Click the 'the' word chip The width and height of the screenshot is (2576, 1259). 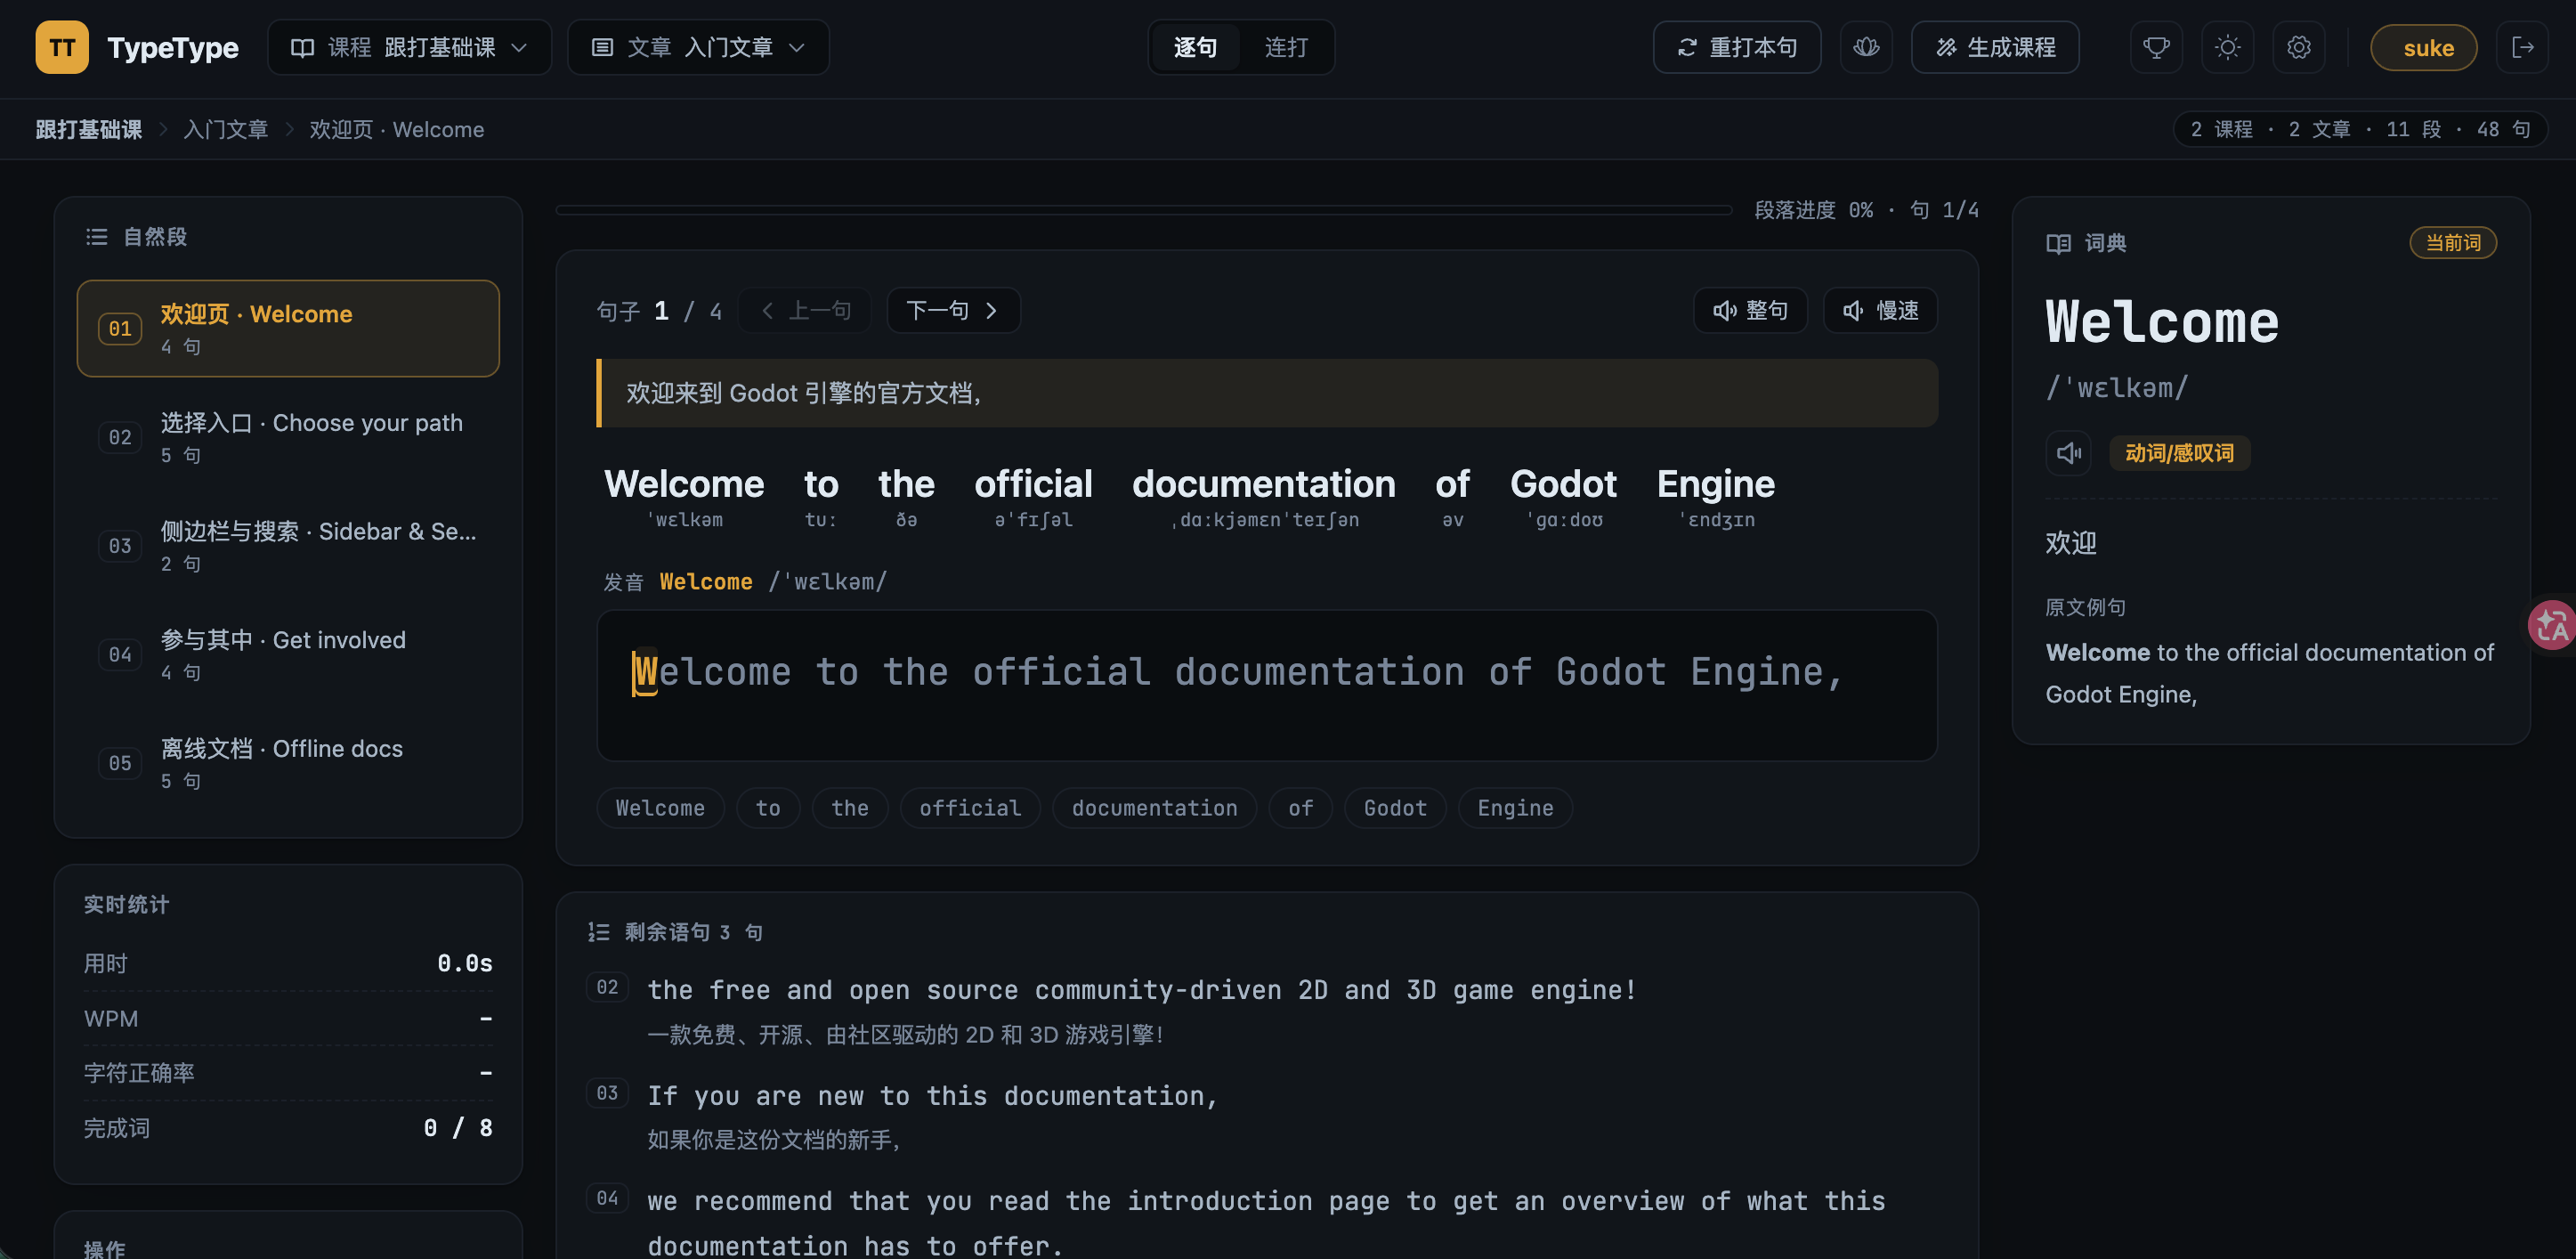850,808
